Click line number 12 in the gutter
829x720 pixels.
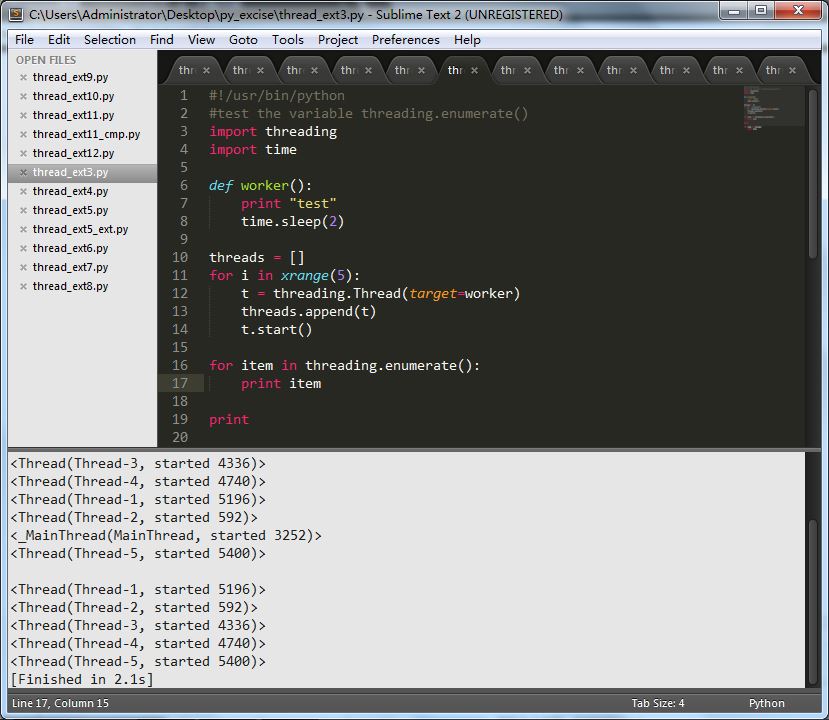180,293
